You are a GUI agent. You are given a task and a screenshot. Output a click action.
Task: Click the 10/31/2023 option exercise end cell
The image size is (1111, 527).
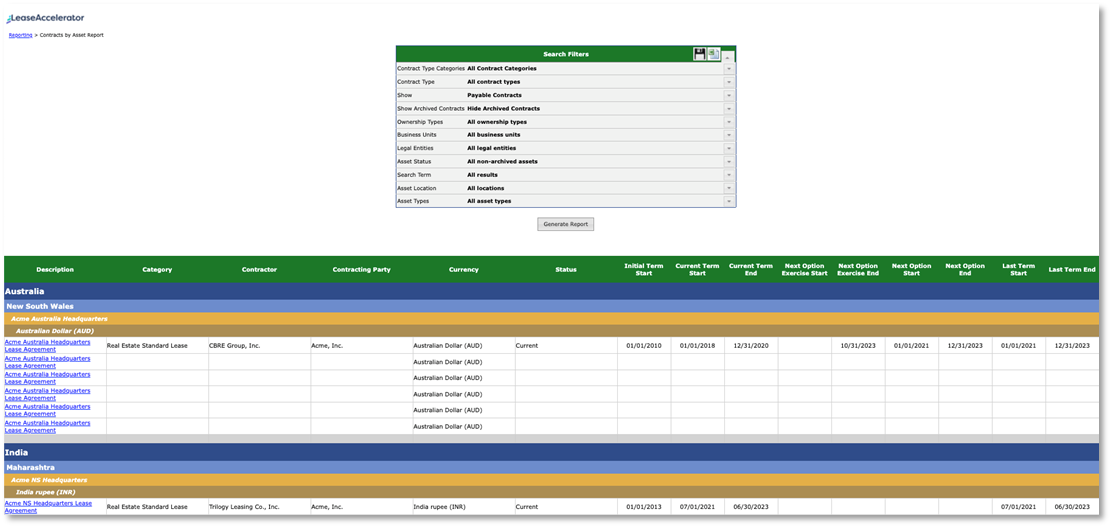858,346
